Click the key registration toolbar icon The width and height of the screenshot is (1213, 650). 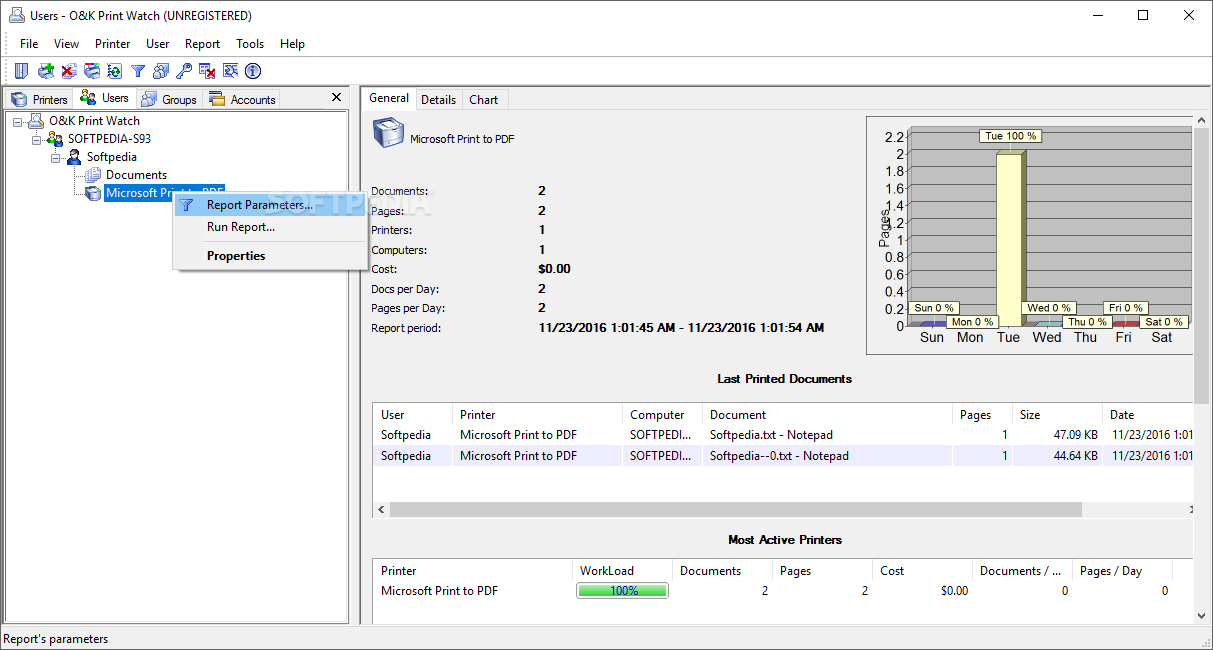pos(184,71)
